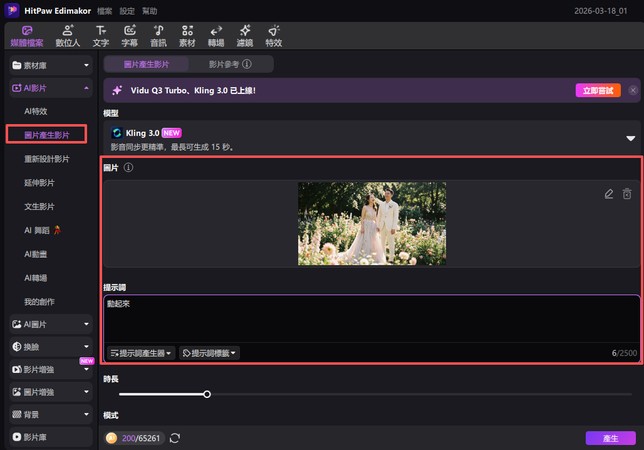Expand the 背景 section
Image resolution: width=644 pixels, height=450 pixels.
point(51,415)
